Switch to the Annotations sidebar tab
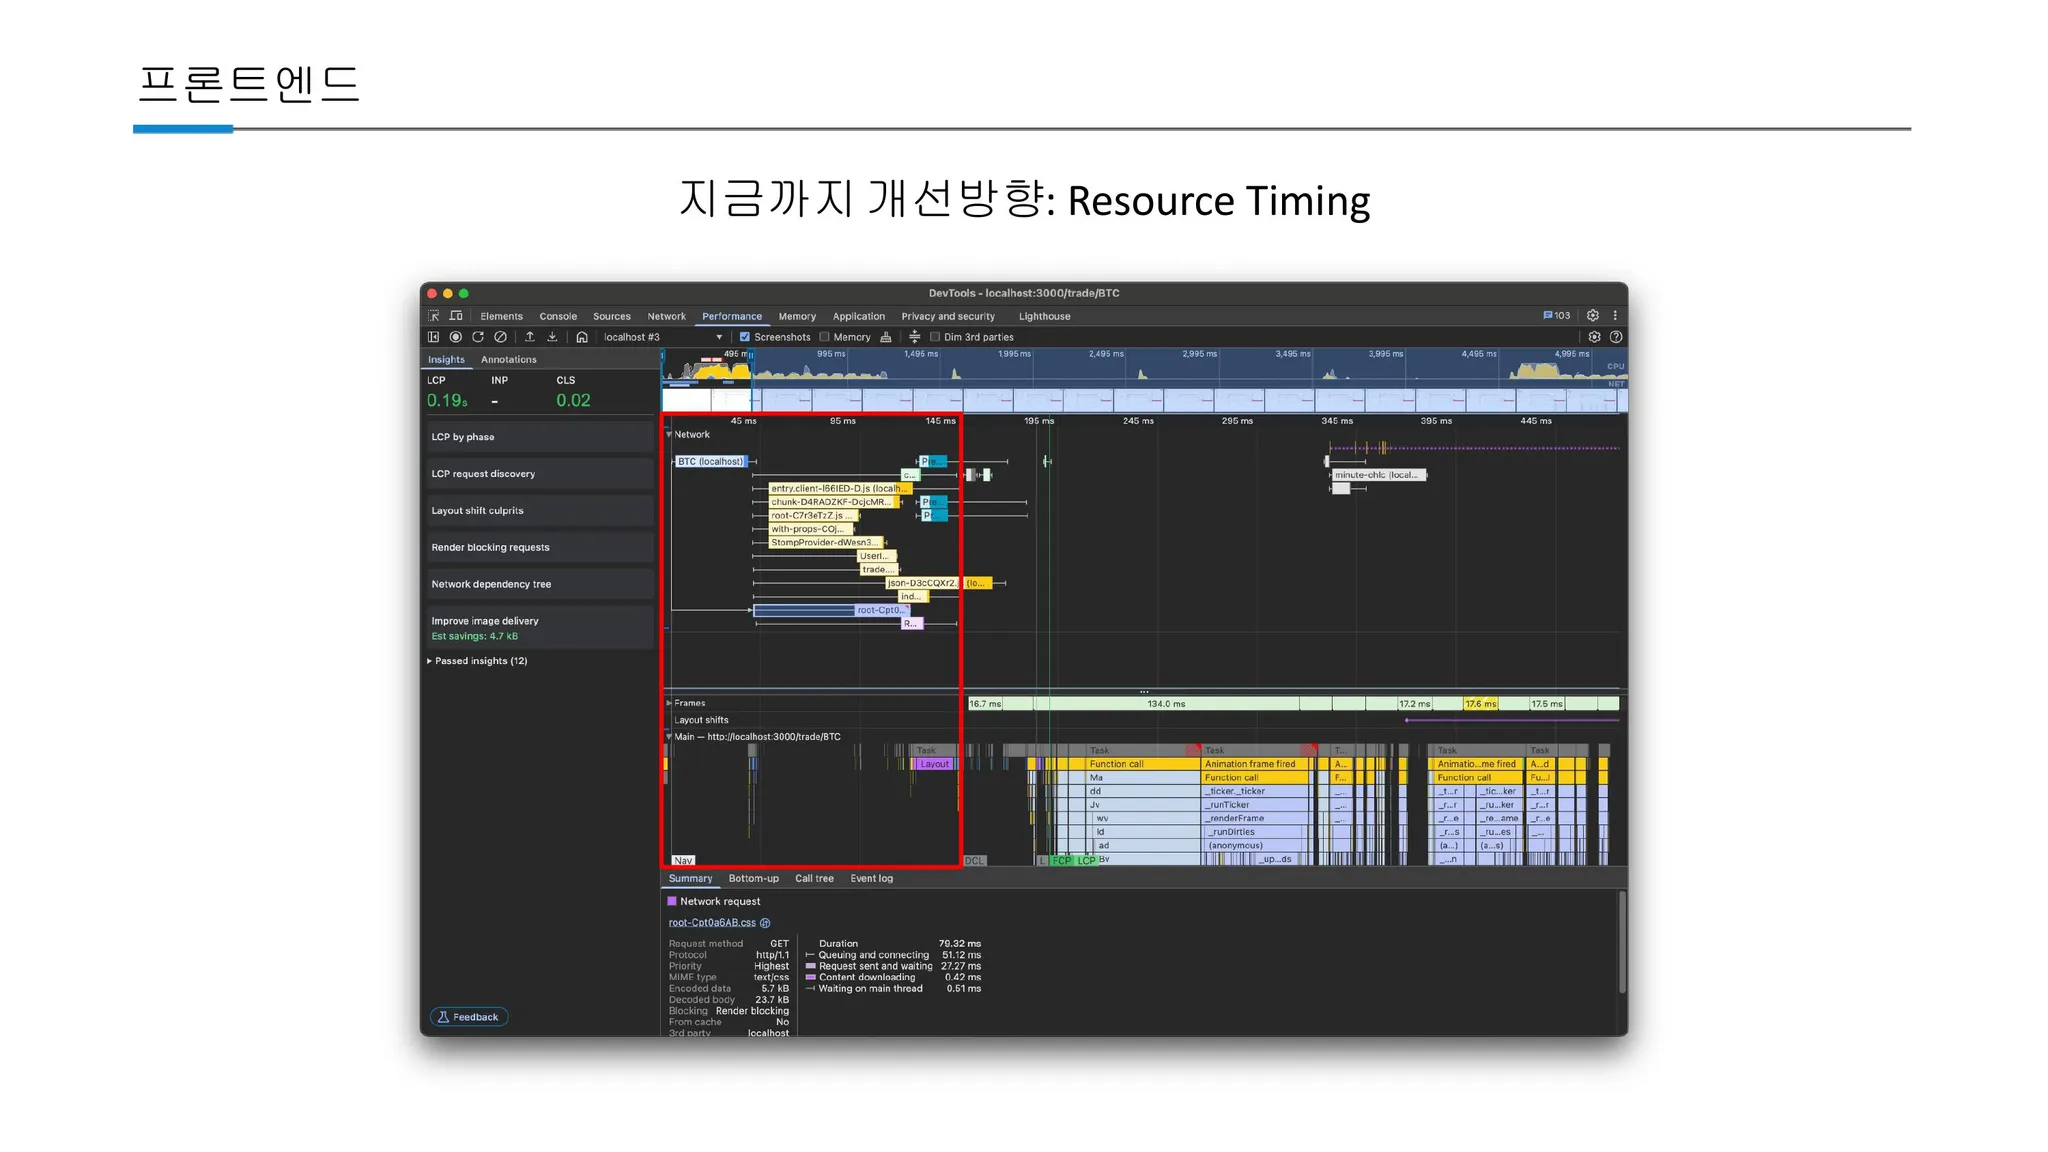2048x1152 pixels. tap(508, 360)
